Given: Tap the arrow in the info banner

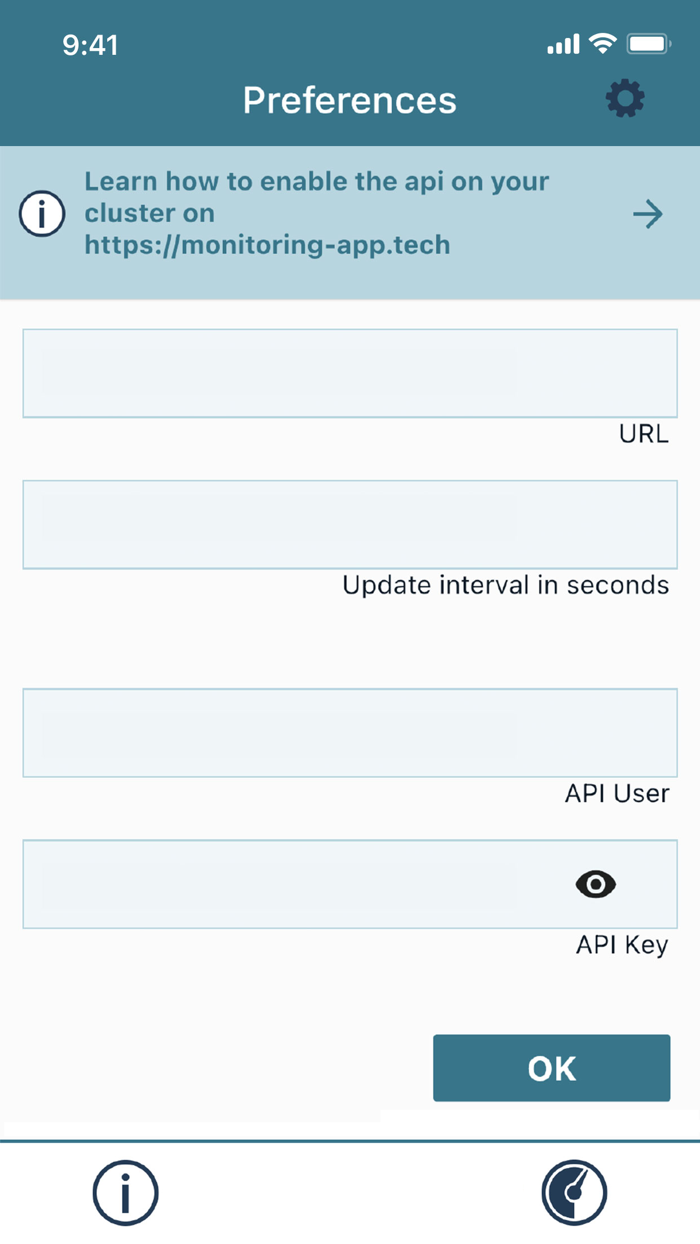Looking at the screenshot, I should (x=649, y=213).
